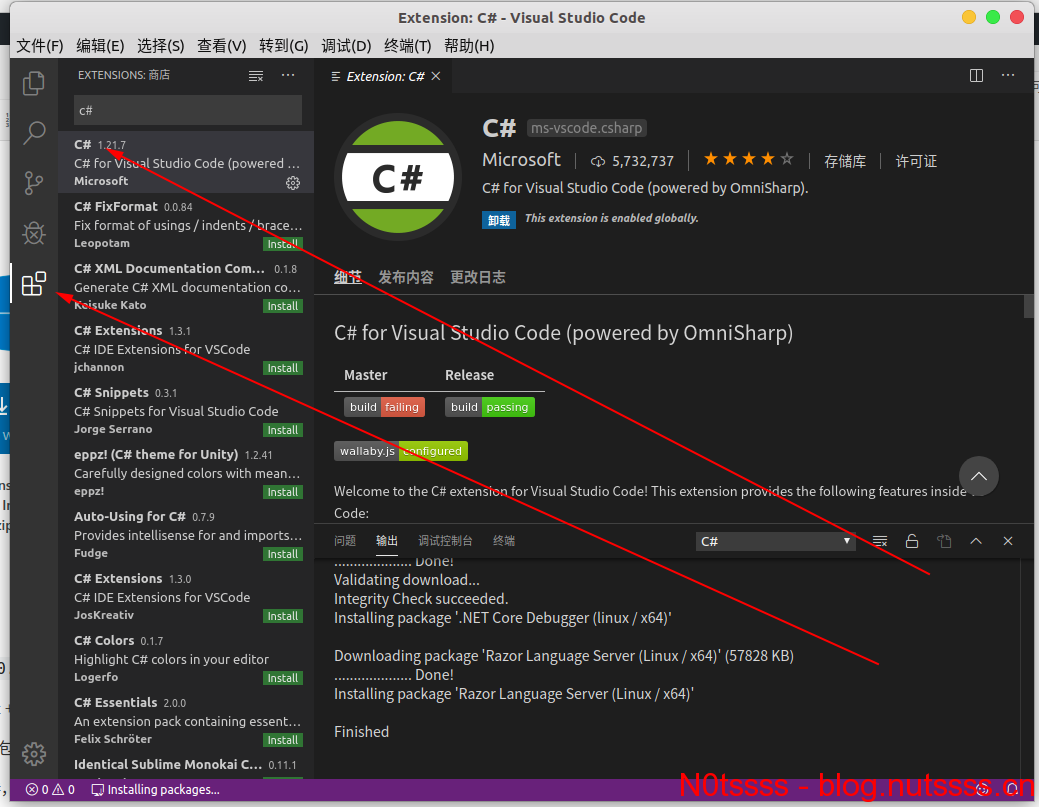Image resolution: width=1039 pixels, height=807 pixels.
Task: Click the build failing badge
Action: [384, 407]
